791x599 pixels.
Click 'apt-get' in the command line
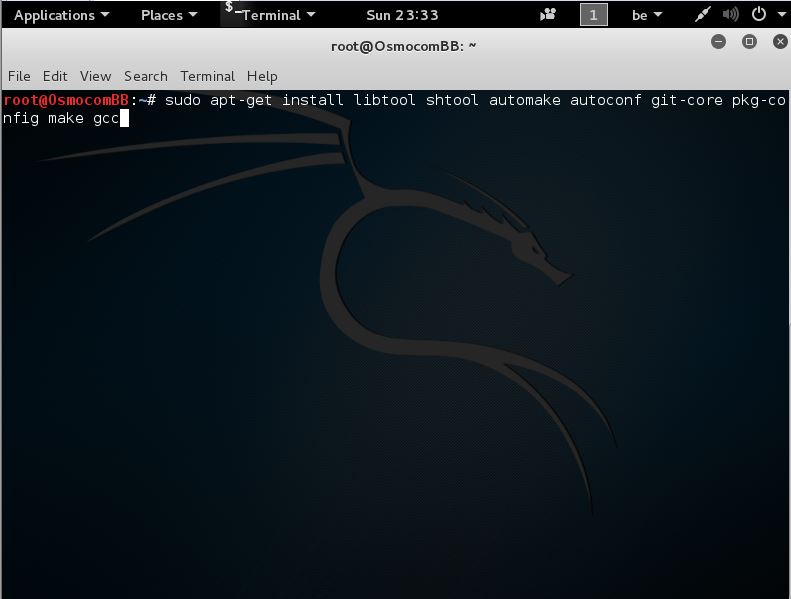(x=241, y=100)
